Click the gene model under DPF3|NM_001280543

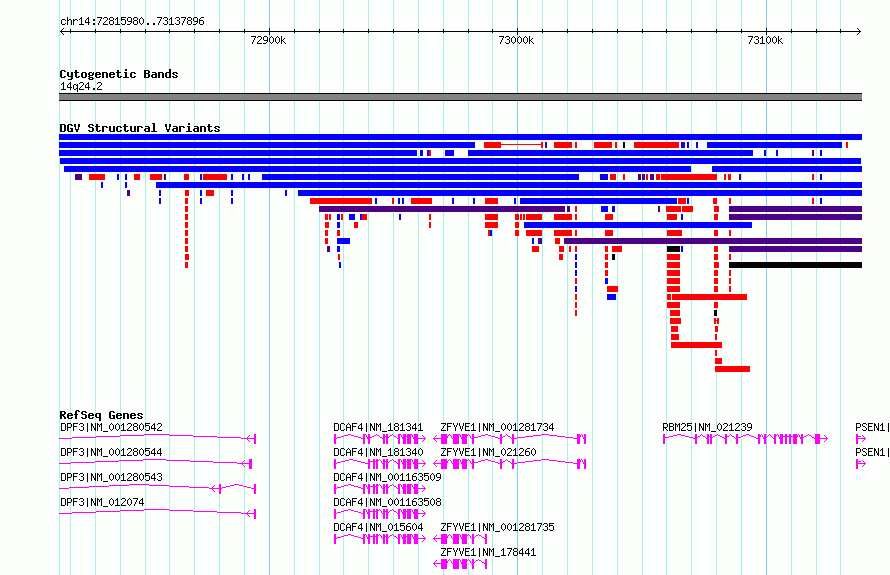pos(158,488)
